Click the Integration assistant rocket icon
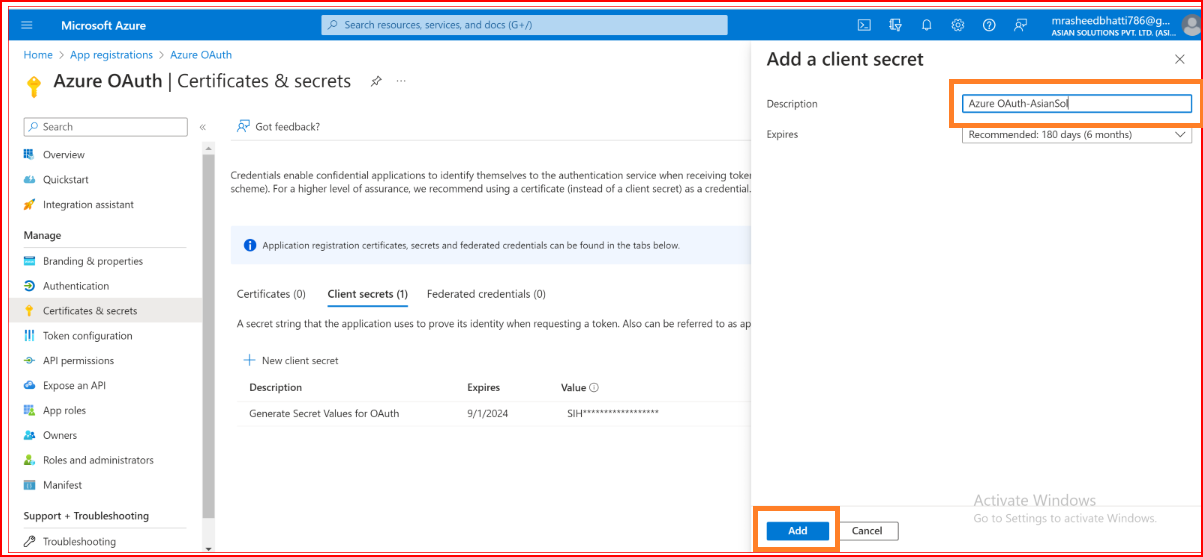Viewport: 1203px width, 557px height. (30, 205)
